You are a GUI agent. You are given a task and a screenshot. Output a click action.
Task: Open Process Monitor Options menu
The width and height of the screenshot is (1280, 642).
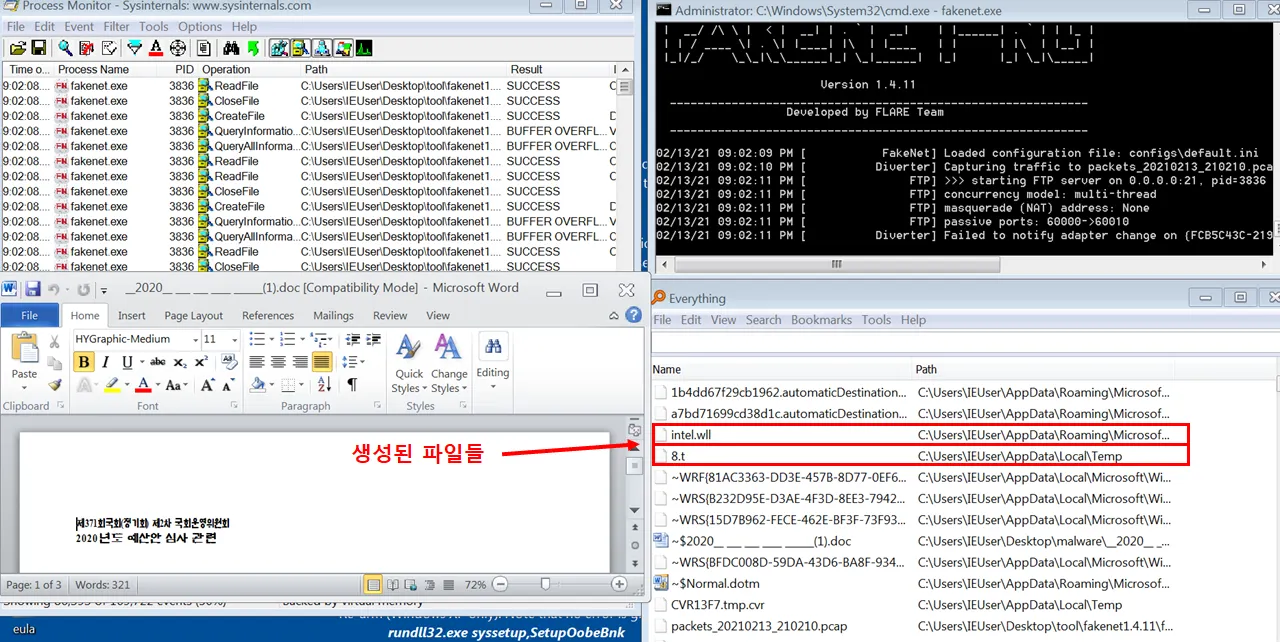(200, 26)
